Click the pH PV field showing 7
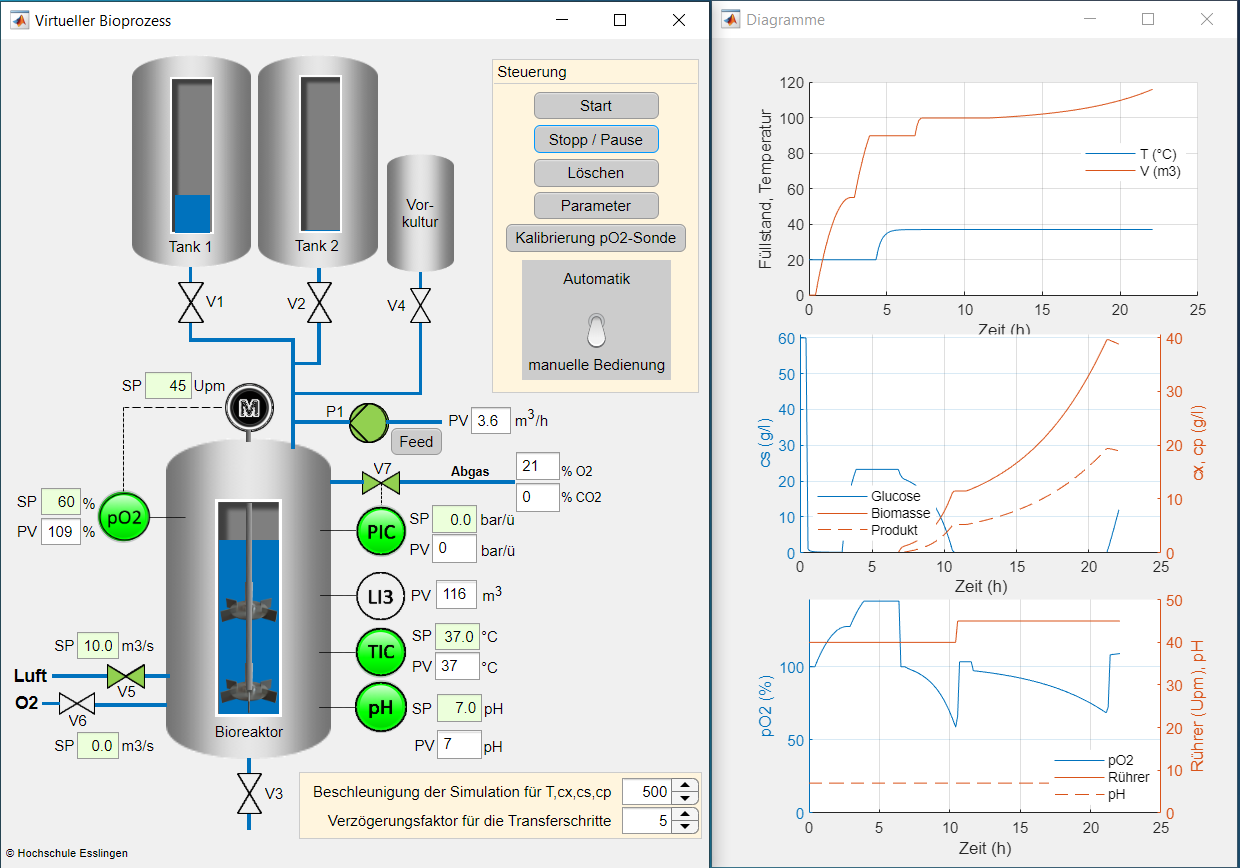This screenshot has height=868, width=1240. pos(458,745)
